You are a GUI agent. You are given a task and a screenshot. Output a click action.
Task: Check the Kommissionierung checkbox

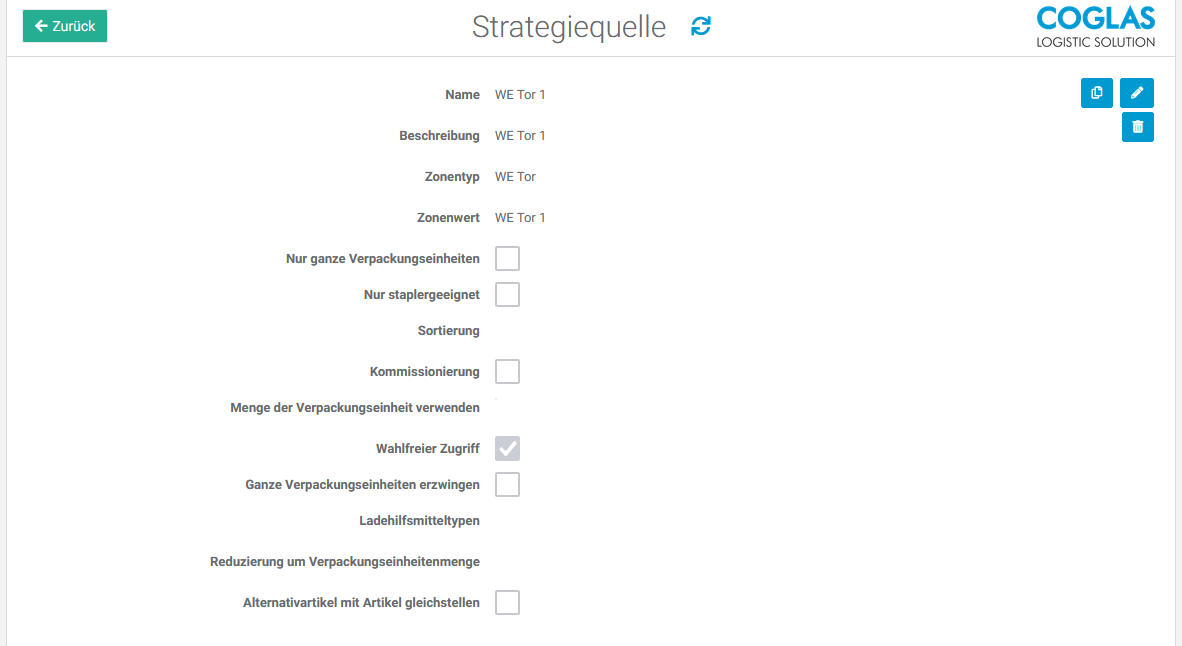[x=507, y=372]
